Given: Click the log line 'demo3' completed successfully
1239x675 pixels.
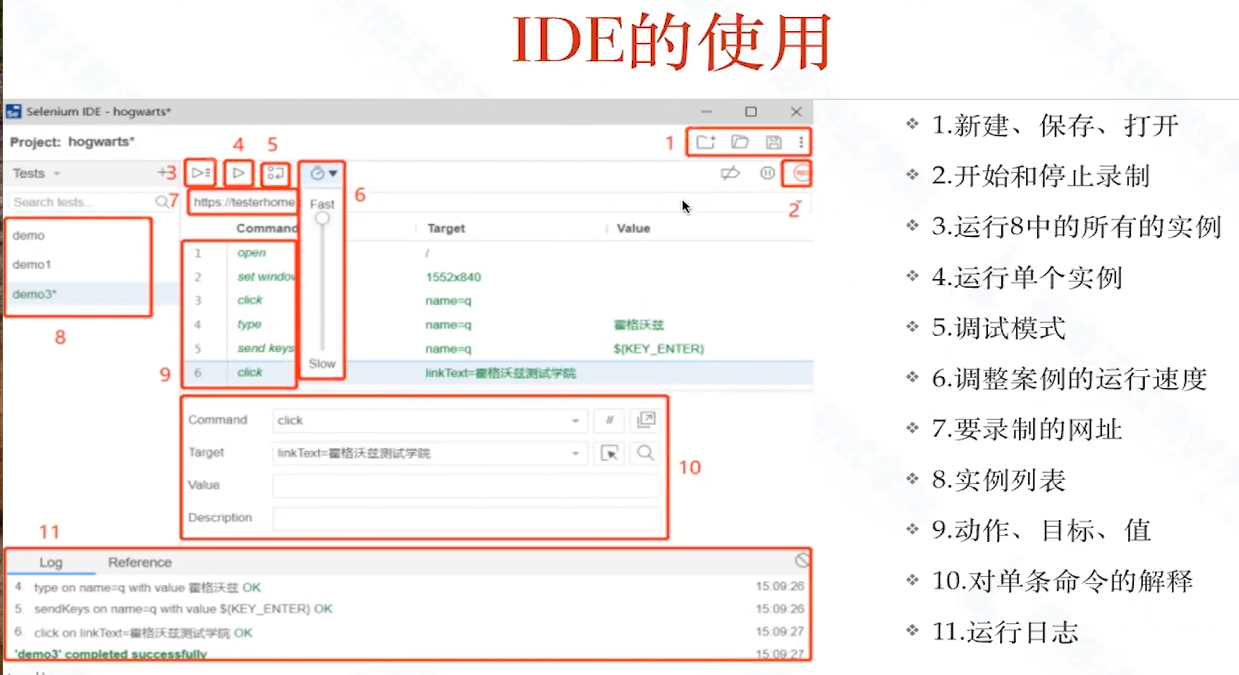Looking at the screenshot, I should coord(110,654).
